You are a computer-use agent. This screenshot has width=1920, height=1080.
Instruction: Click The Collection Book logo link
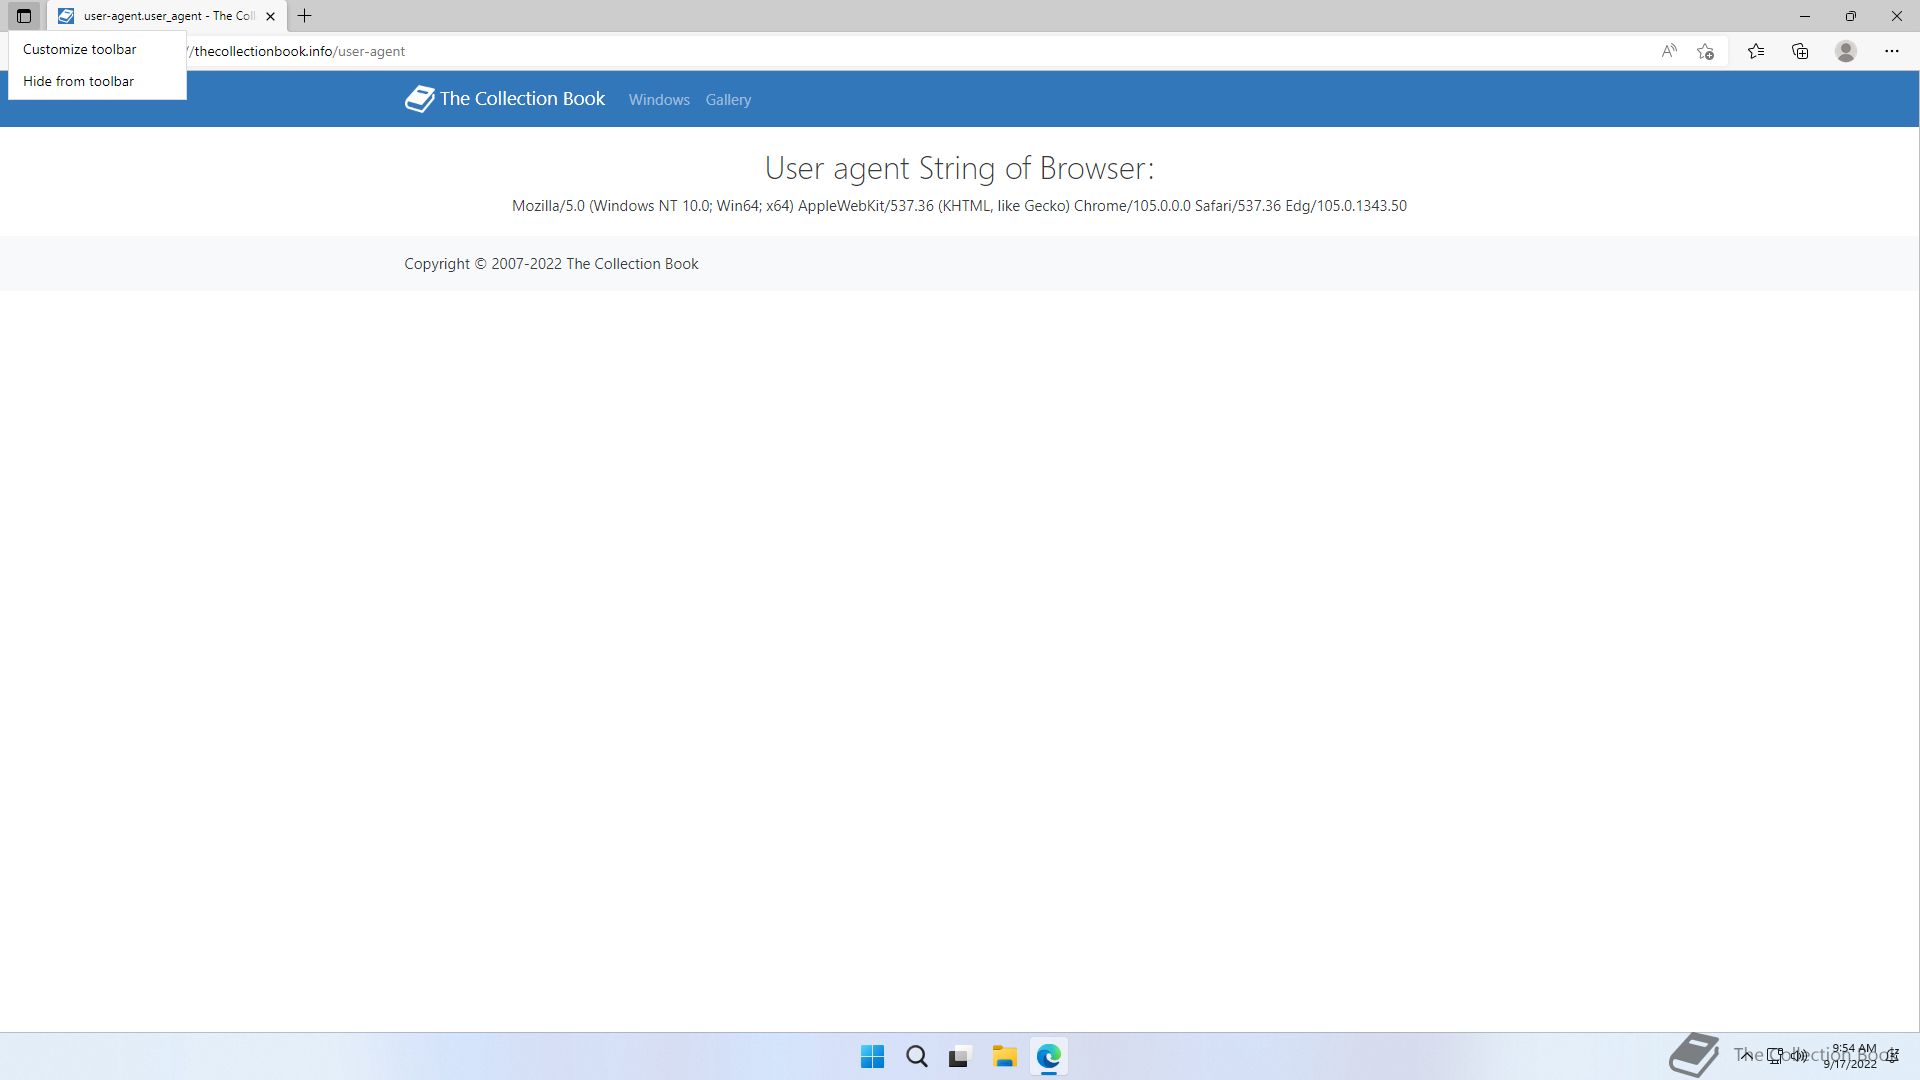505,99
